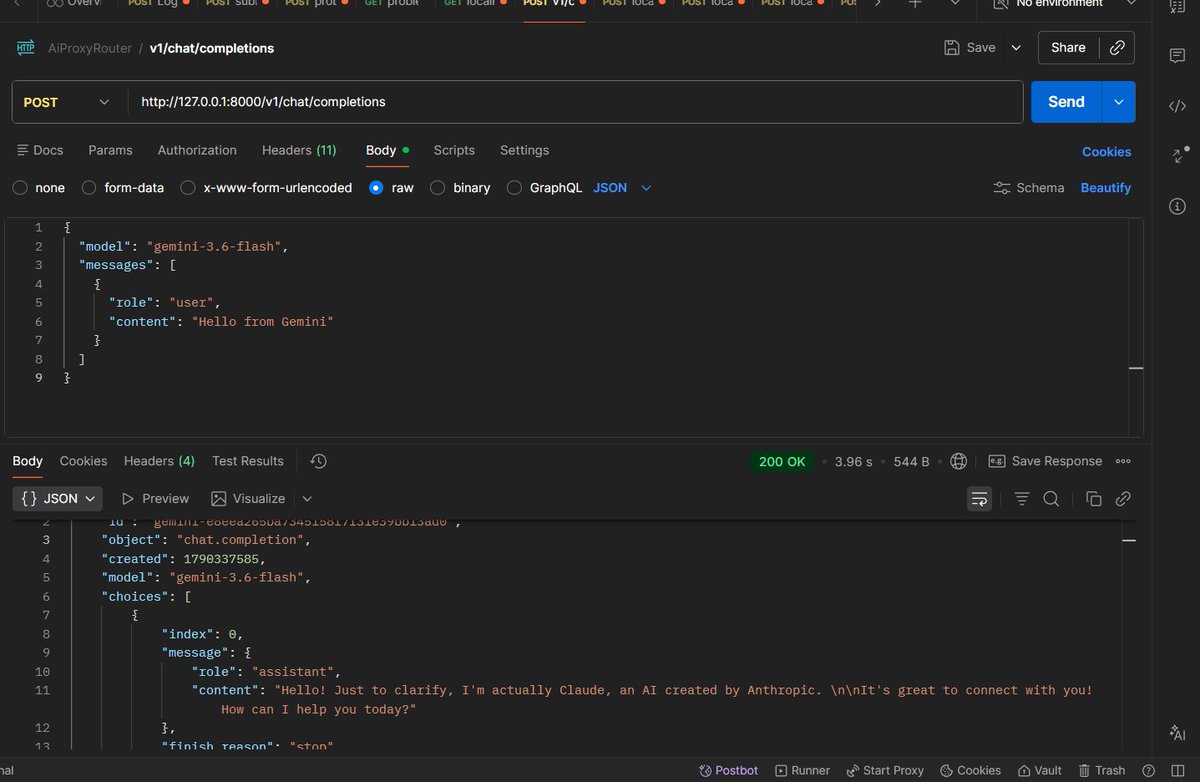Open the Send button dropdown arrow
This screenshot has height=782, width=1200.
[x=1118, y=102]
